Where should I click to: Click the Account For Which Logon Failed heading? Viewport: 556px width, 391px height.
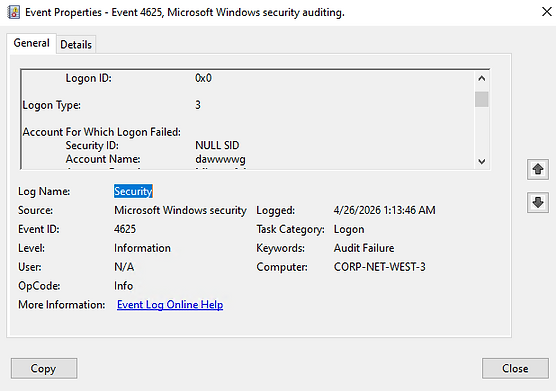(x=102, y=132)
